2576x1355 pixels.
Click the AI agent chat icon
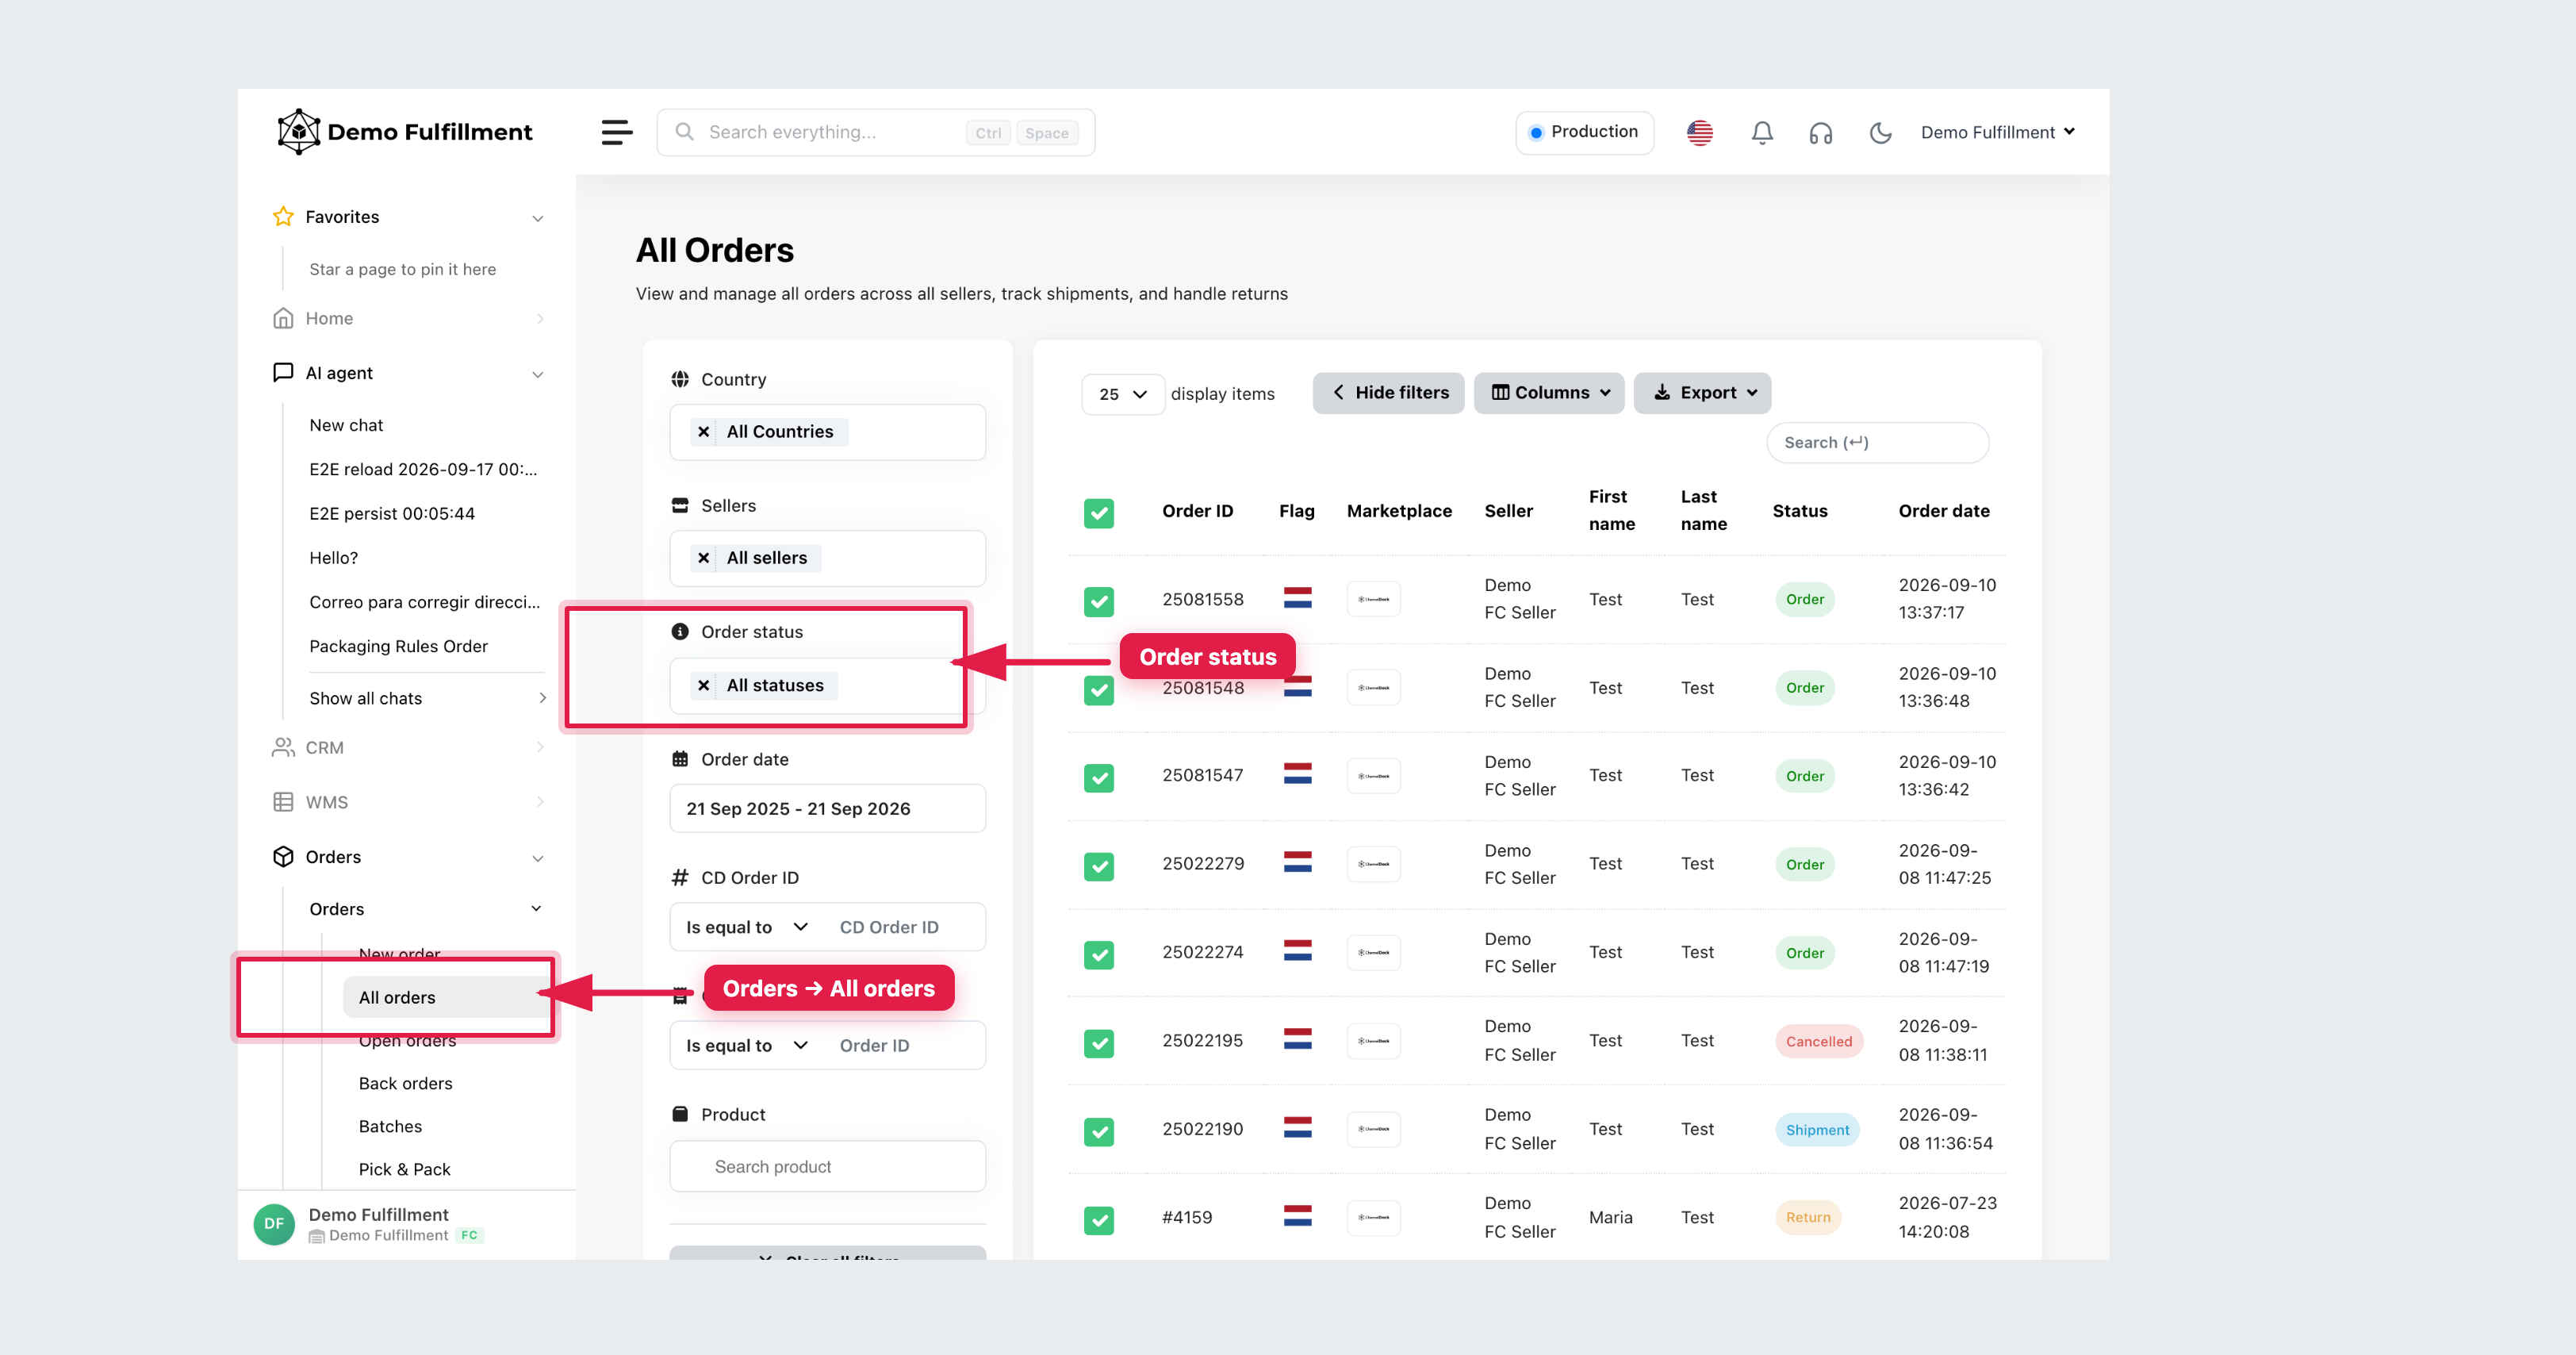(x=283, y=373)
